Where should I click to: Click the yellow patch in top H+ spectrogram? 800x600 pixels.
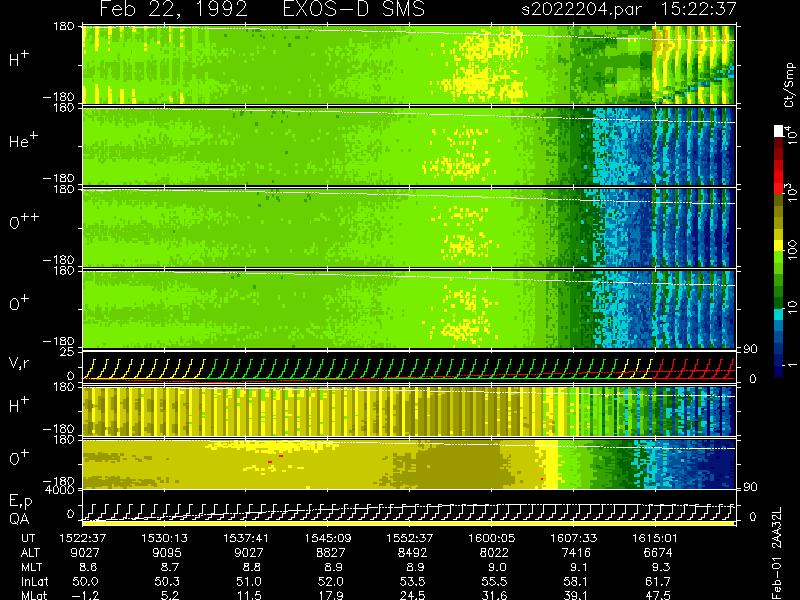pos(482,66)
